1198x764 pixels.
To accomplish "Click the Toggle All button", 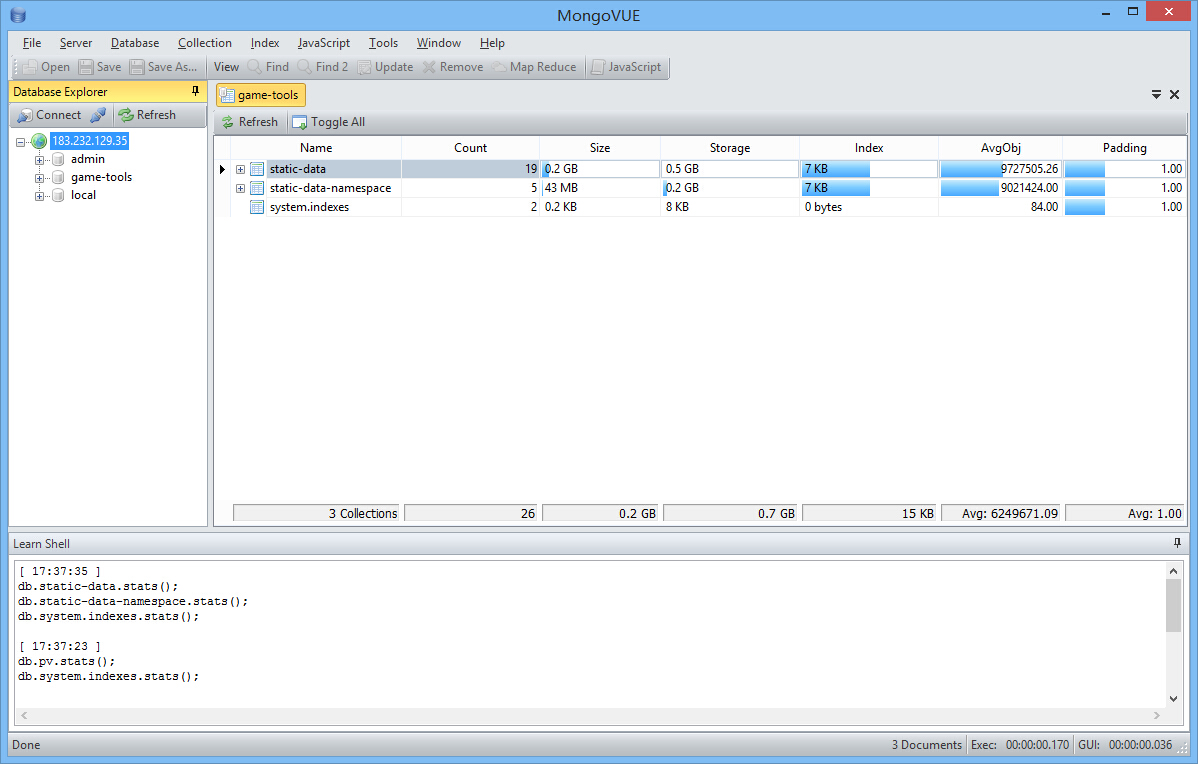I will 329,122.
